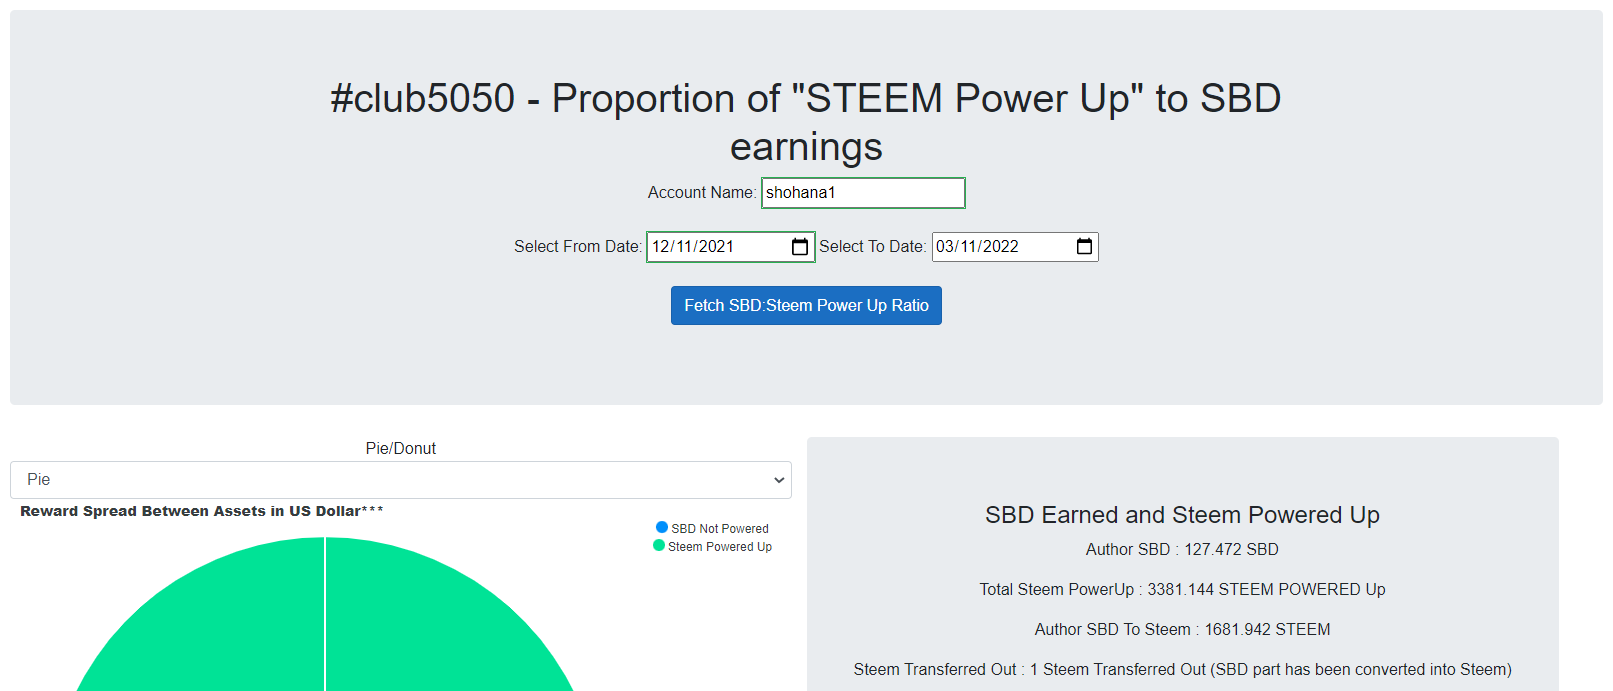Click the Select From Date label
This screenshot has width=1613, height=691.
(578, 247)
